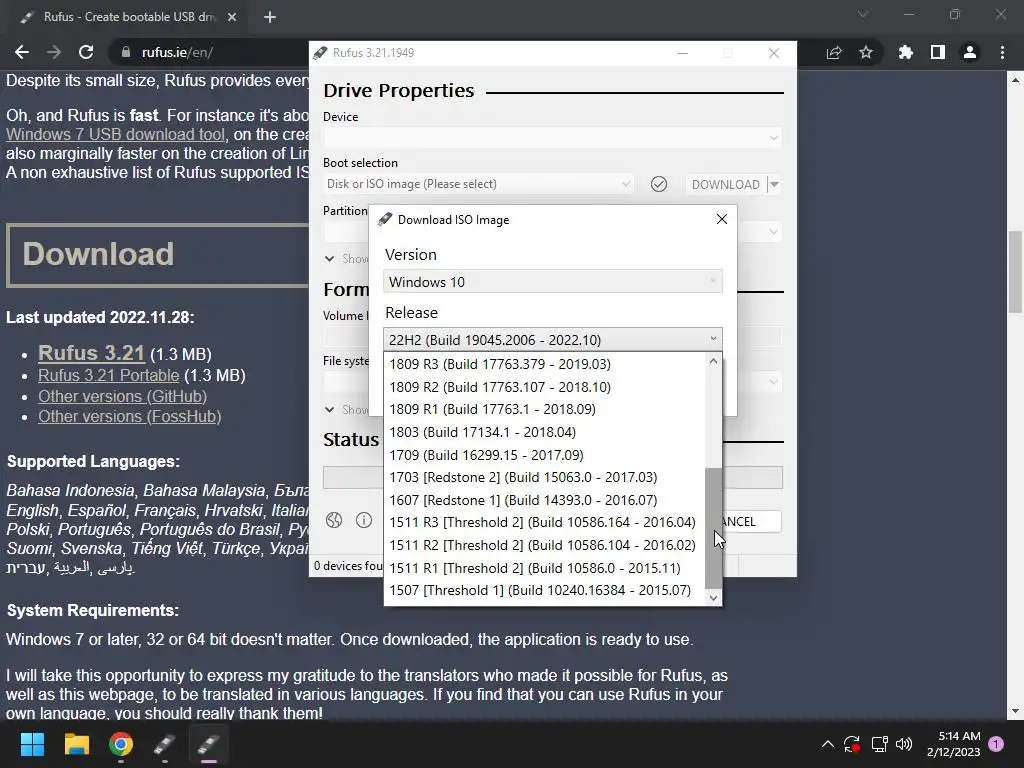This screenshot has height=768, width=1024.
Task: Select release 1511 R1 Threshold 2
Action: coord(544,568)
